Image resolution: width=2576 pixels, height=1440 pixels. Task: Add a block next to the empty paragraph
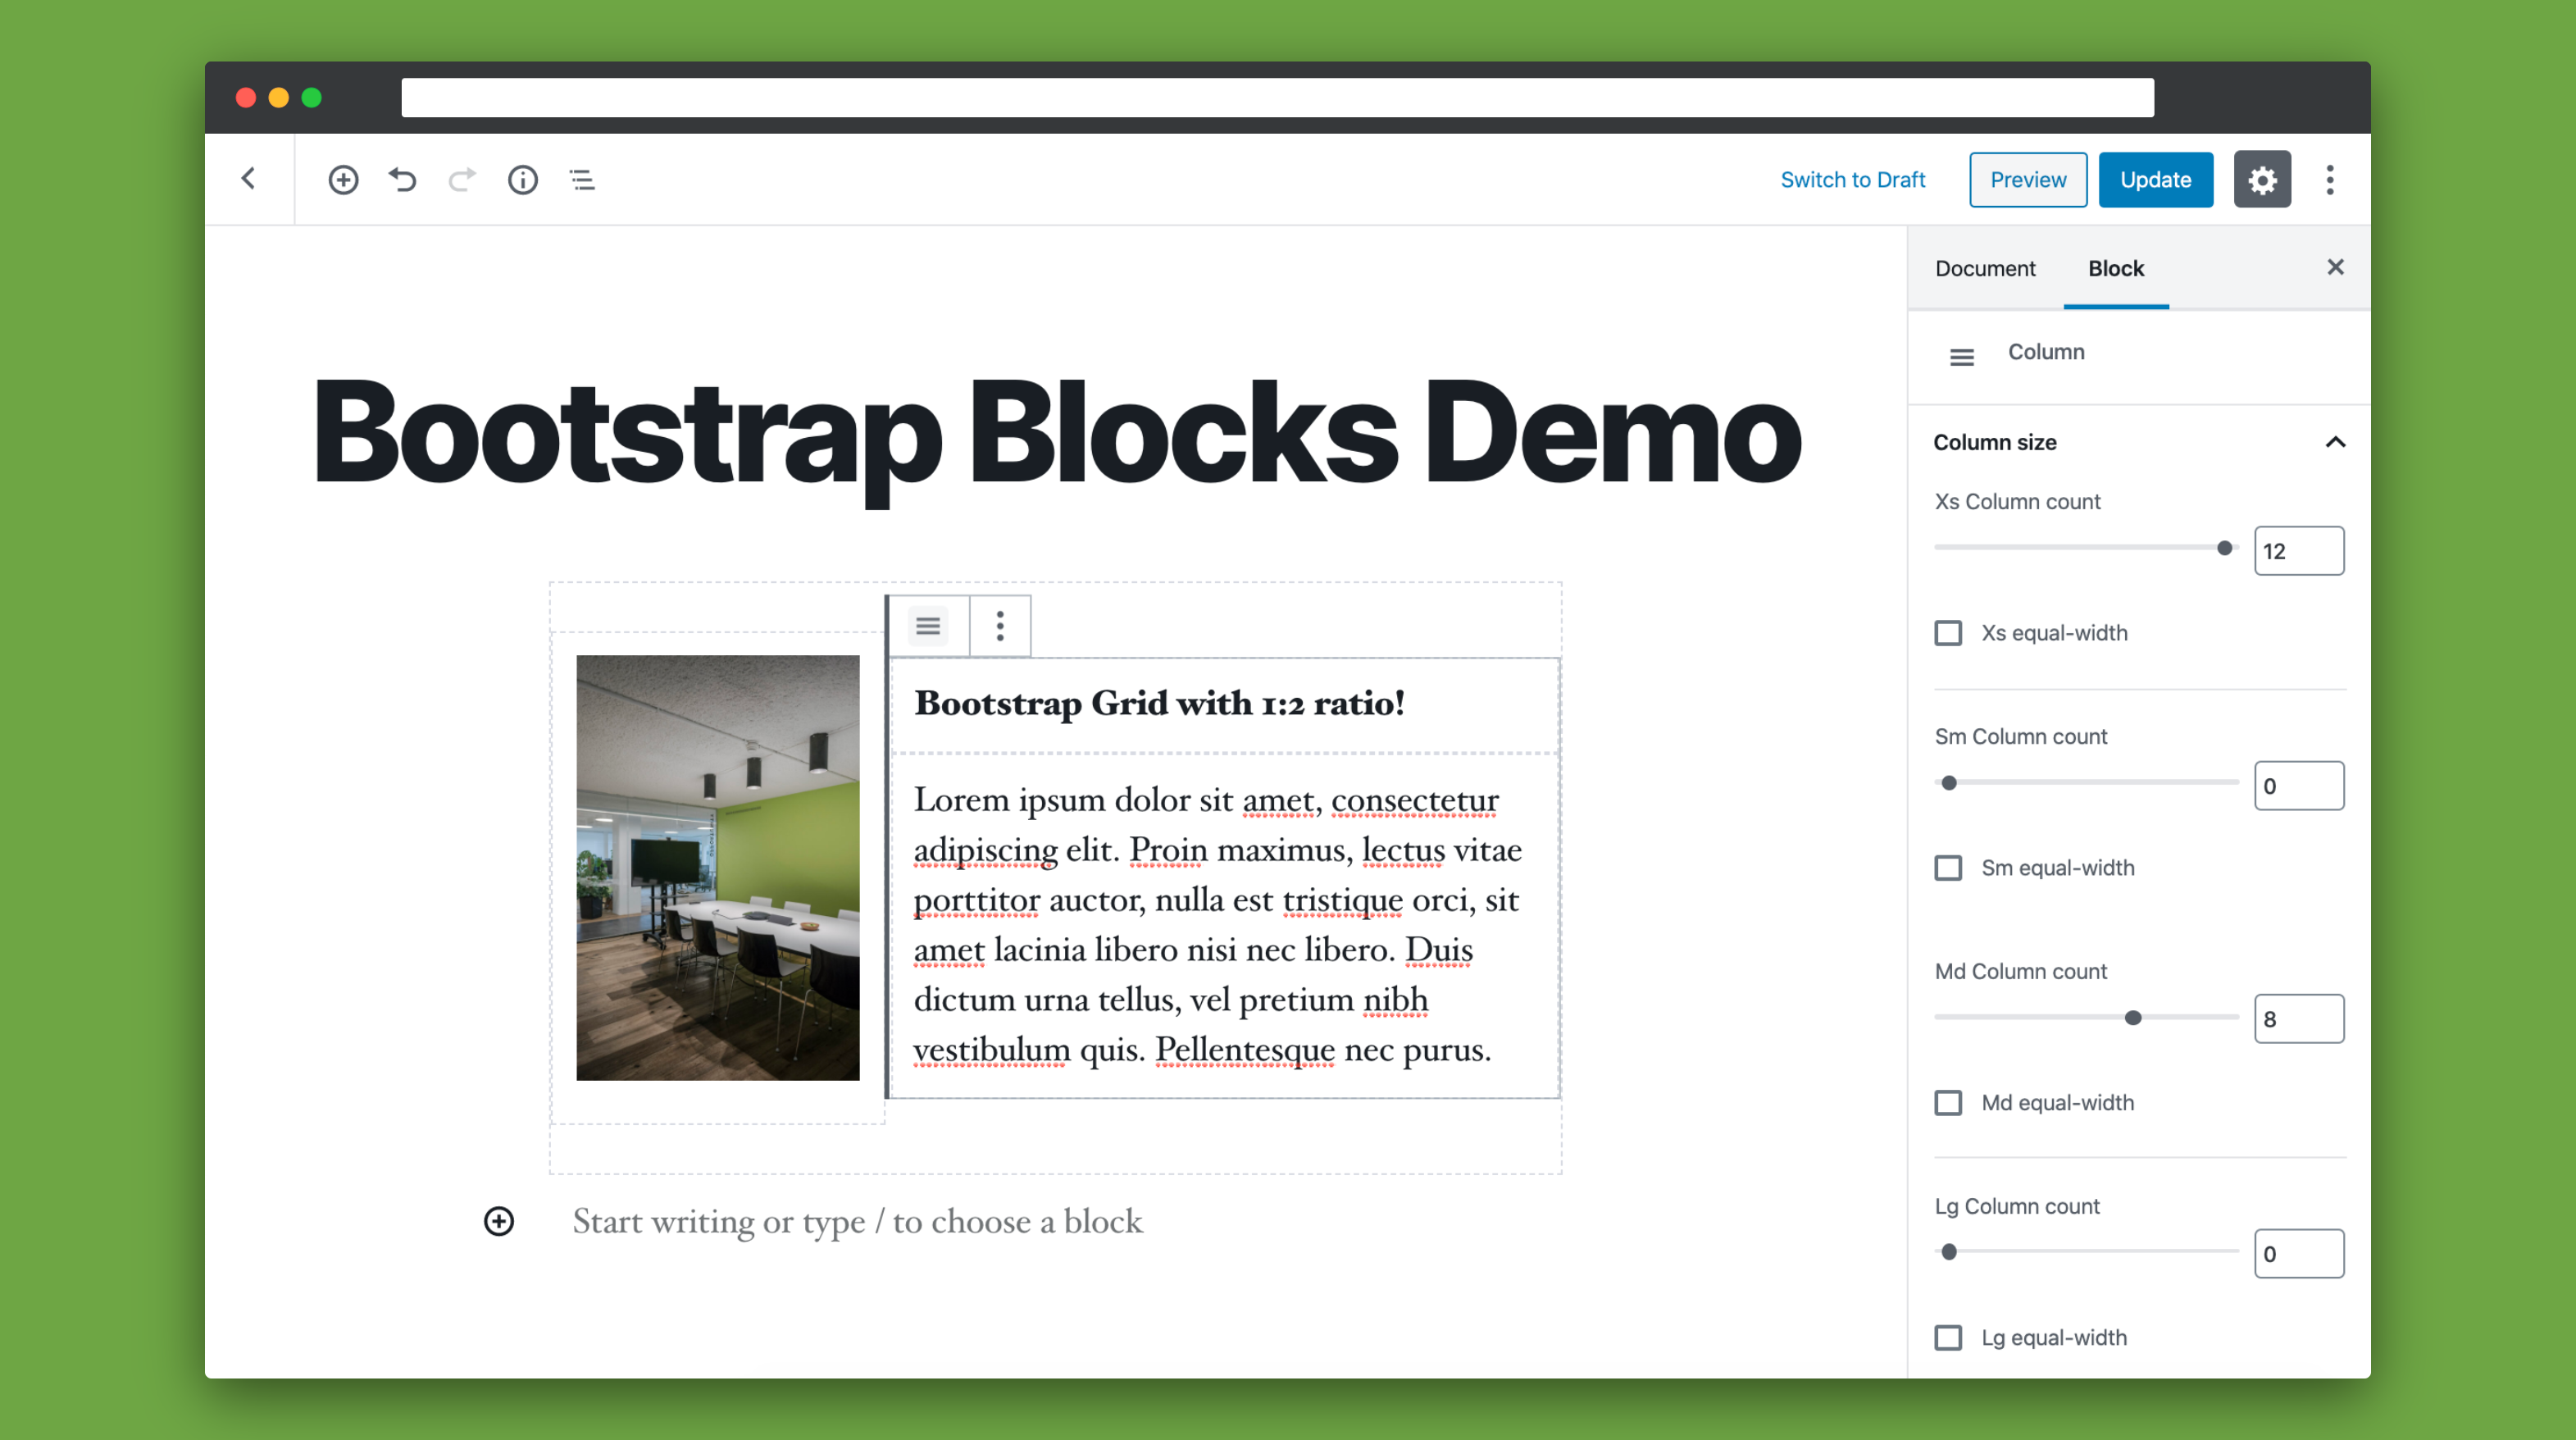[x=499, y=1221]
